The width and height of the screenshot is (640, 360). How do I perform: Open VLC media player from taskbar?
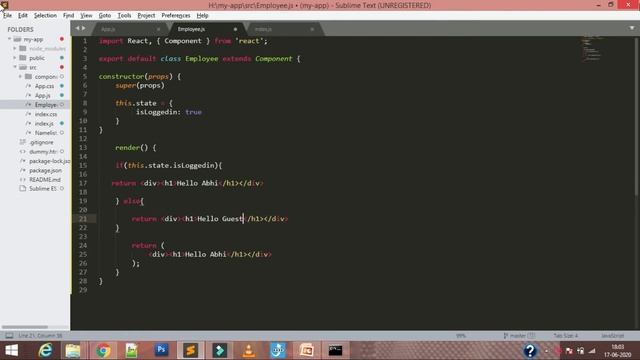[249, 351]
